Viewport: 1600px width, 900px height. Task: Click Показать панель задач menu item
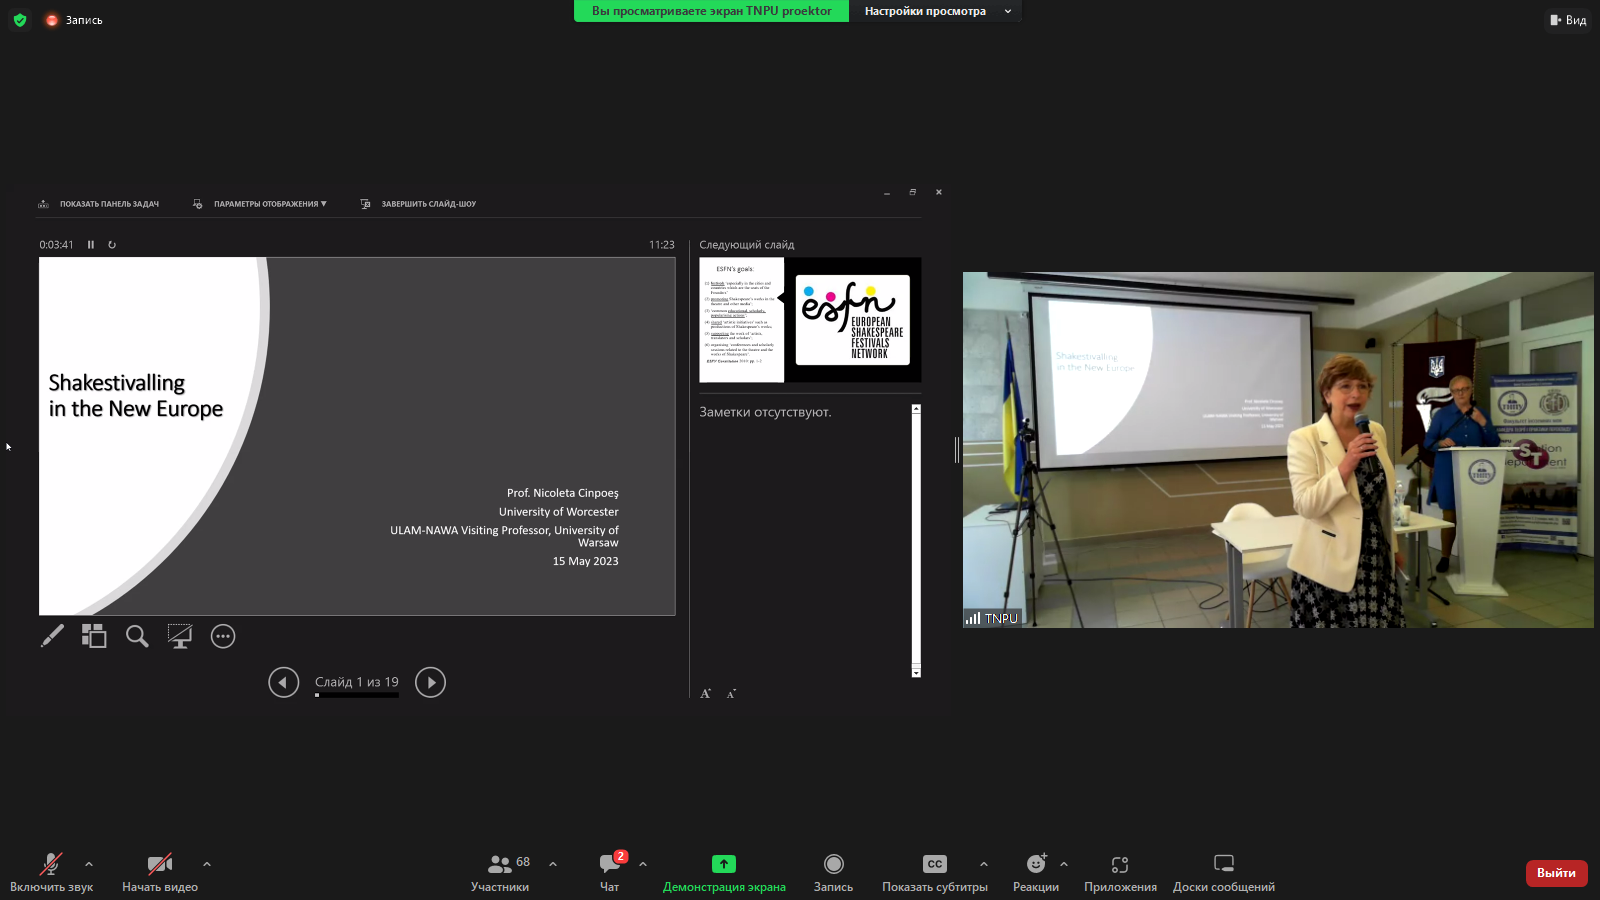pos(108,204)
